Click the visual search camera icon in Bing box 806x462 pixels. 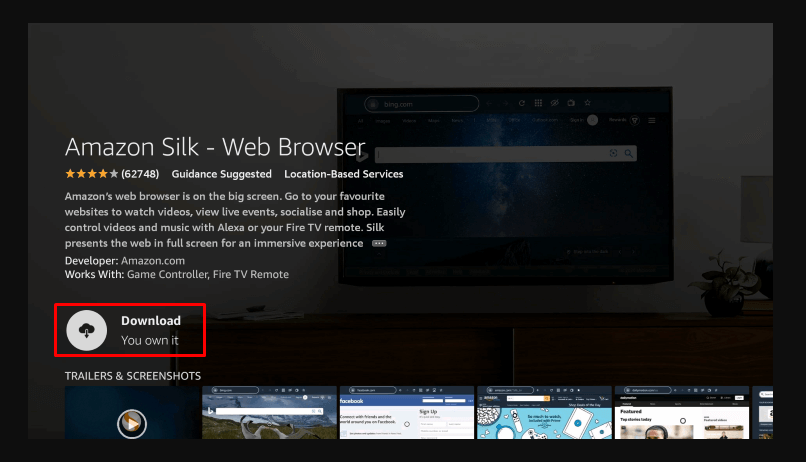pos(613,154)
